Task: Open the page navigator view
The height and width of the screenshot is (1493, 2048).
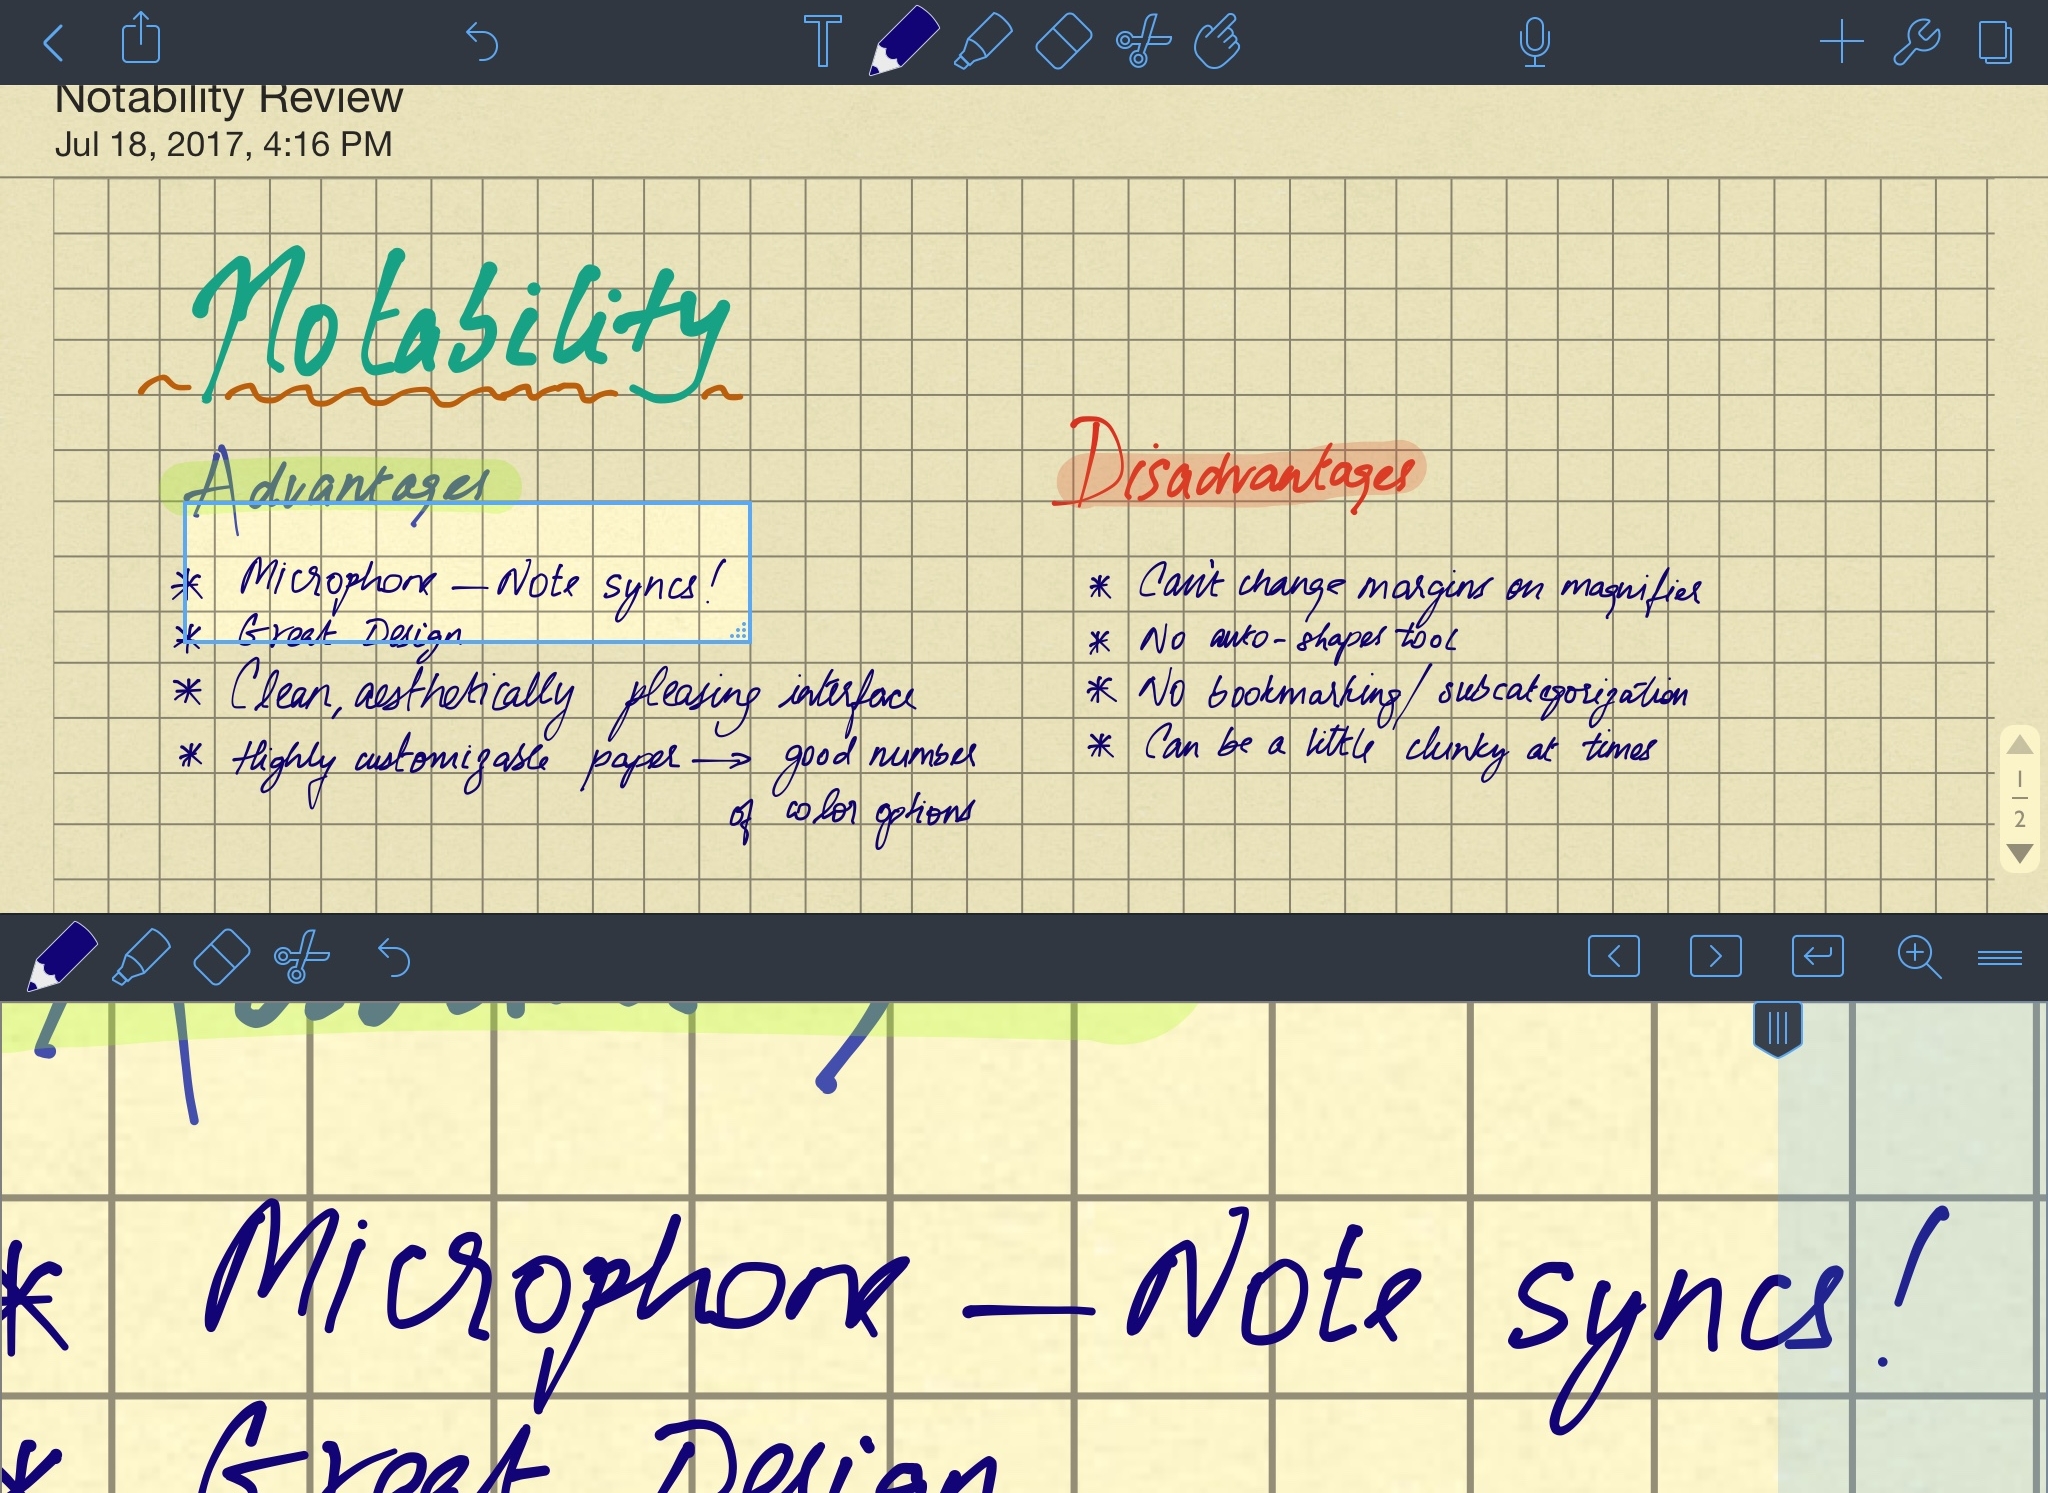Action: [x=1995, y=43]
